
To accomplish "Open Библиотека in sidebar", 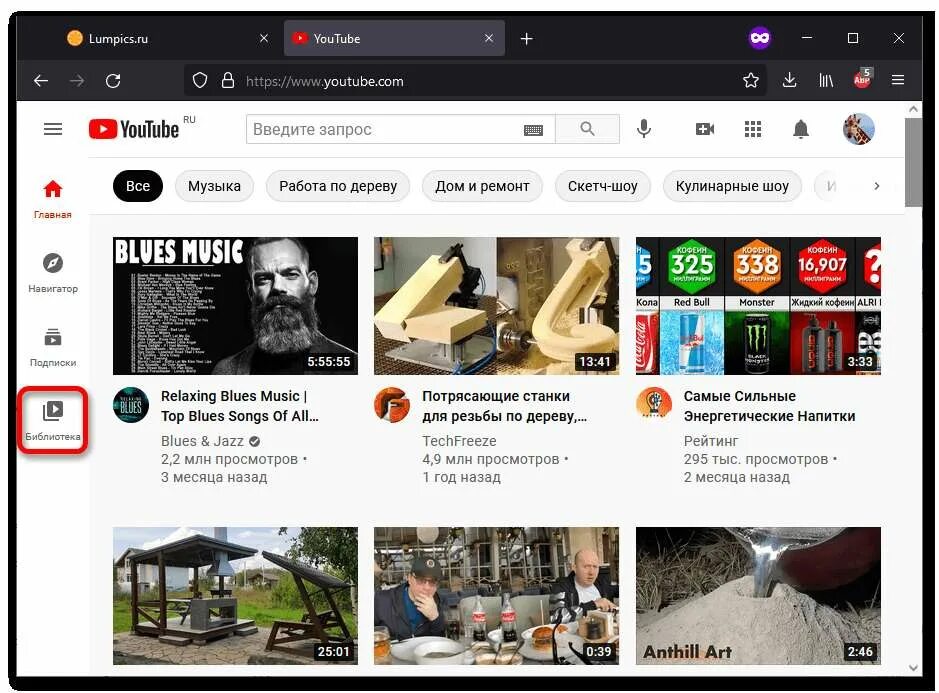I will pos(53,420).
